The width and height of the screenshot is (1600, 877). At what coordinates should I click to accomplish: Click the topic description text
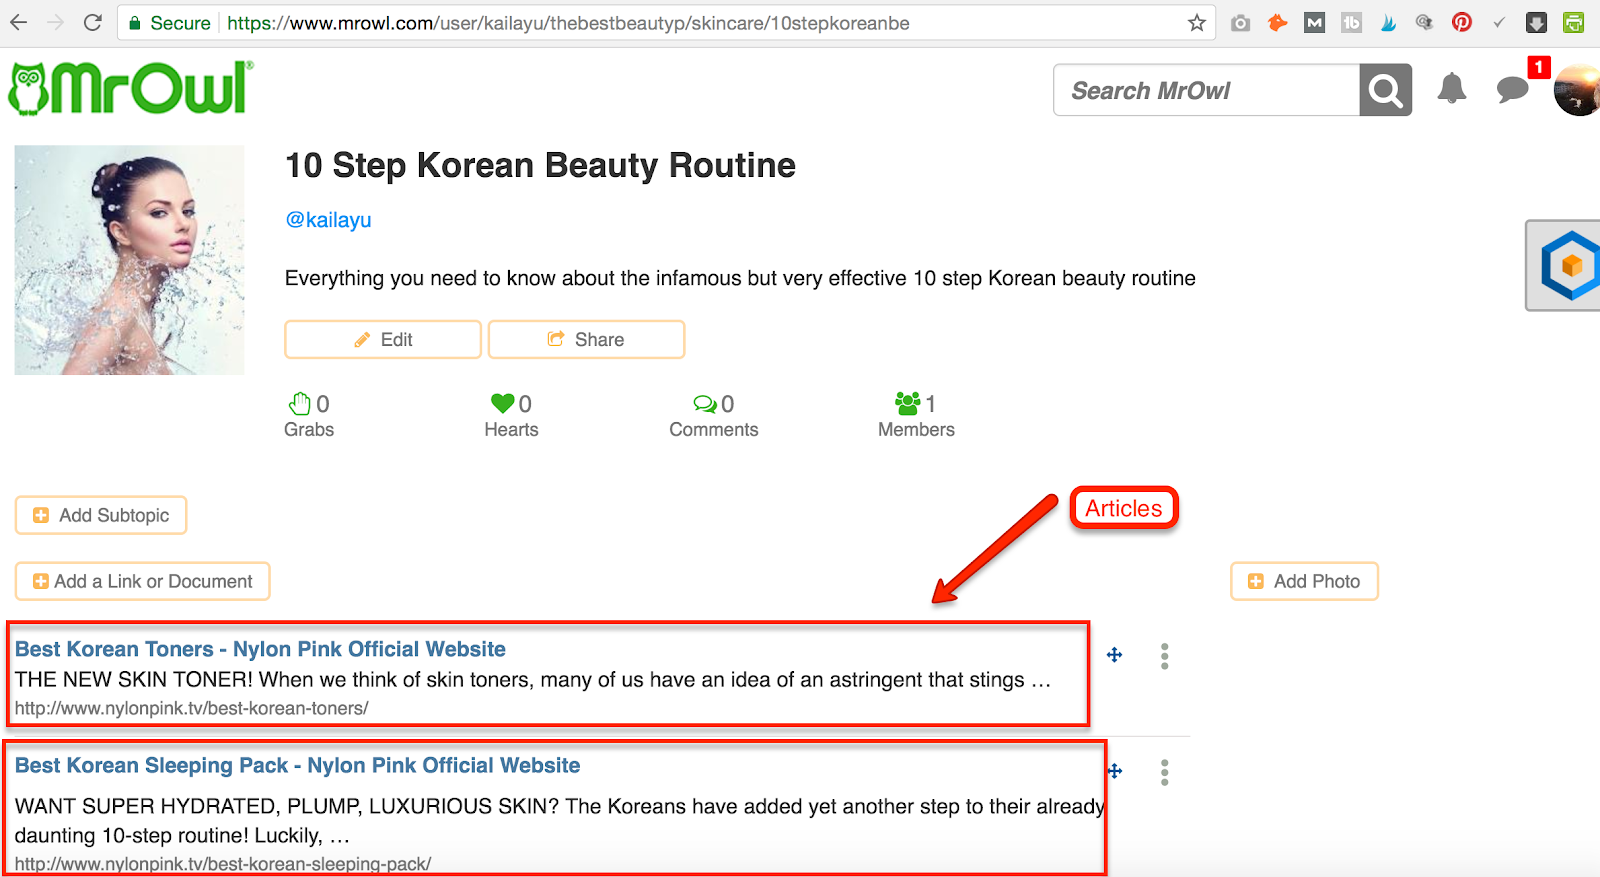click(x=740, y=278)
